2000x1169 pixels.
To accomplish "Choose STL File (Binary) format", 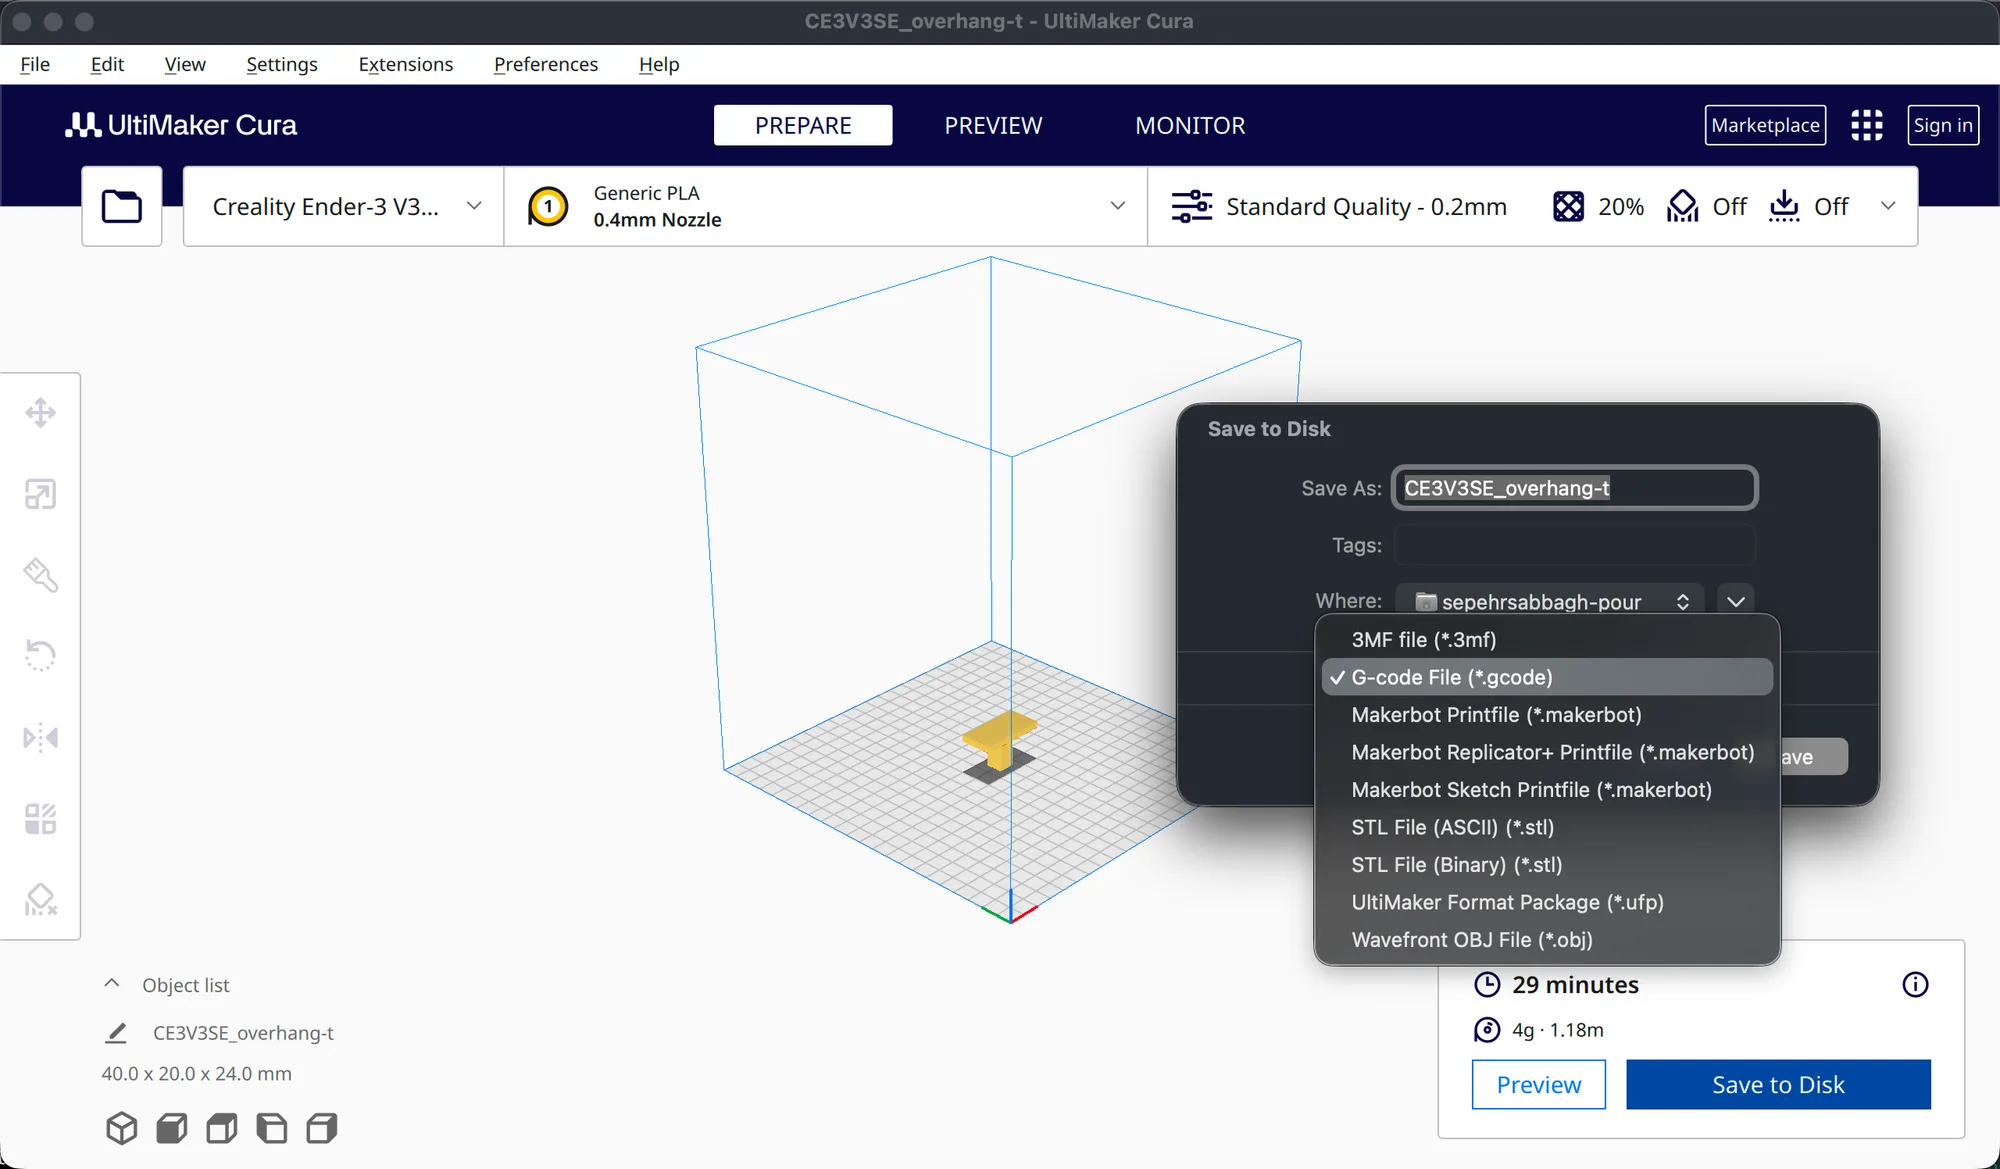I will 1547,865.
